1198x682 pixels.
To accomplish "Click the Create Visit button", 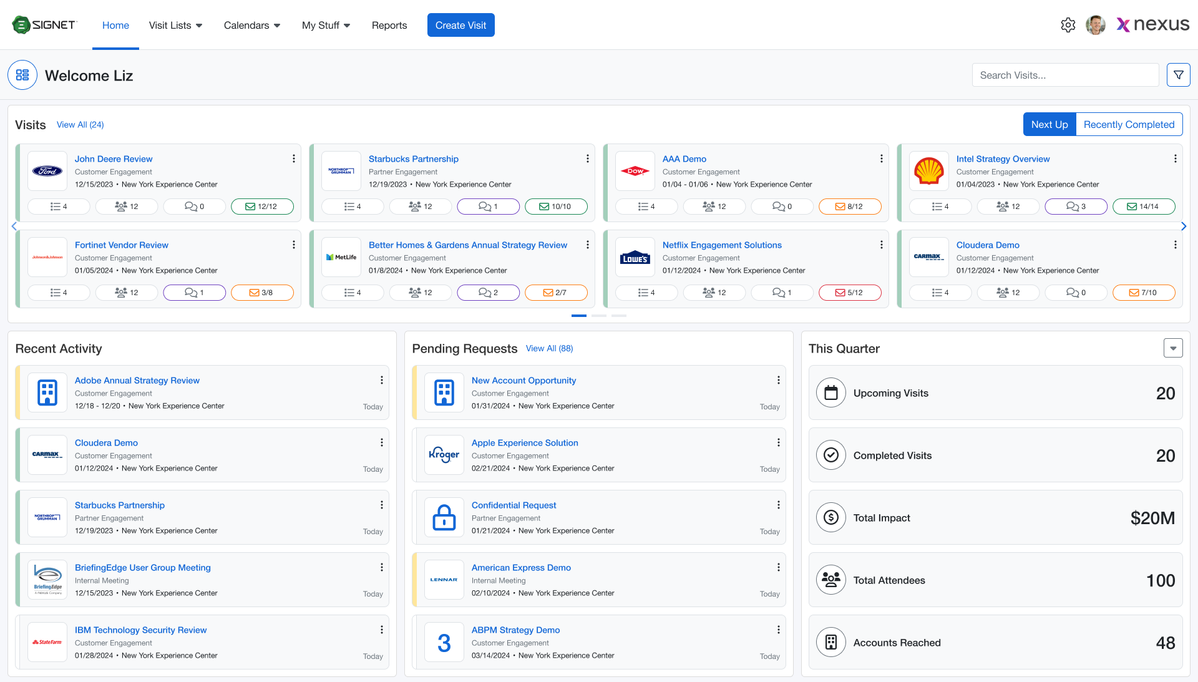I will (461, 25).
